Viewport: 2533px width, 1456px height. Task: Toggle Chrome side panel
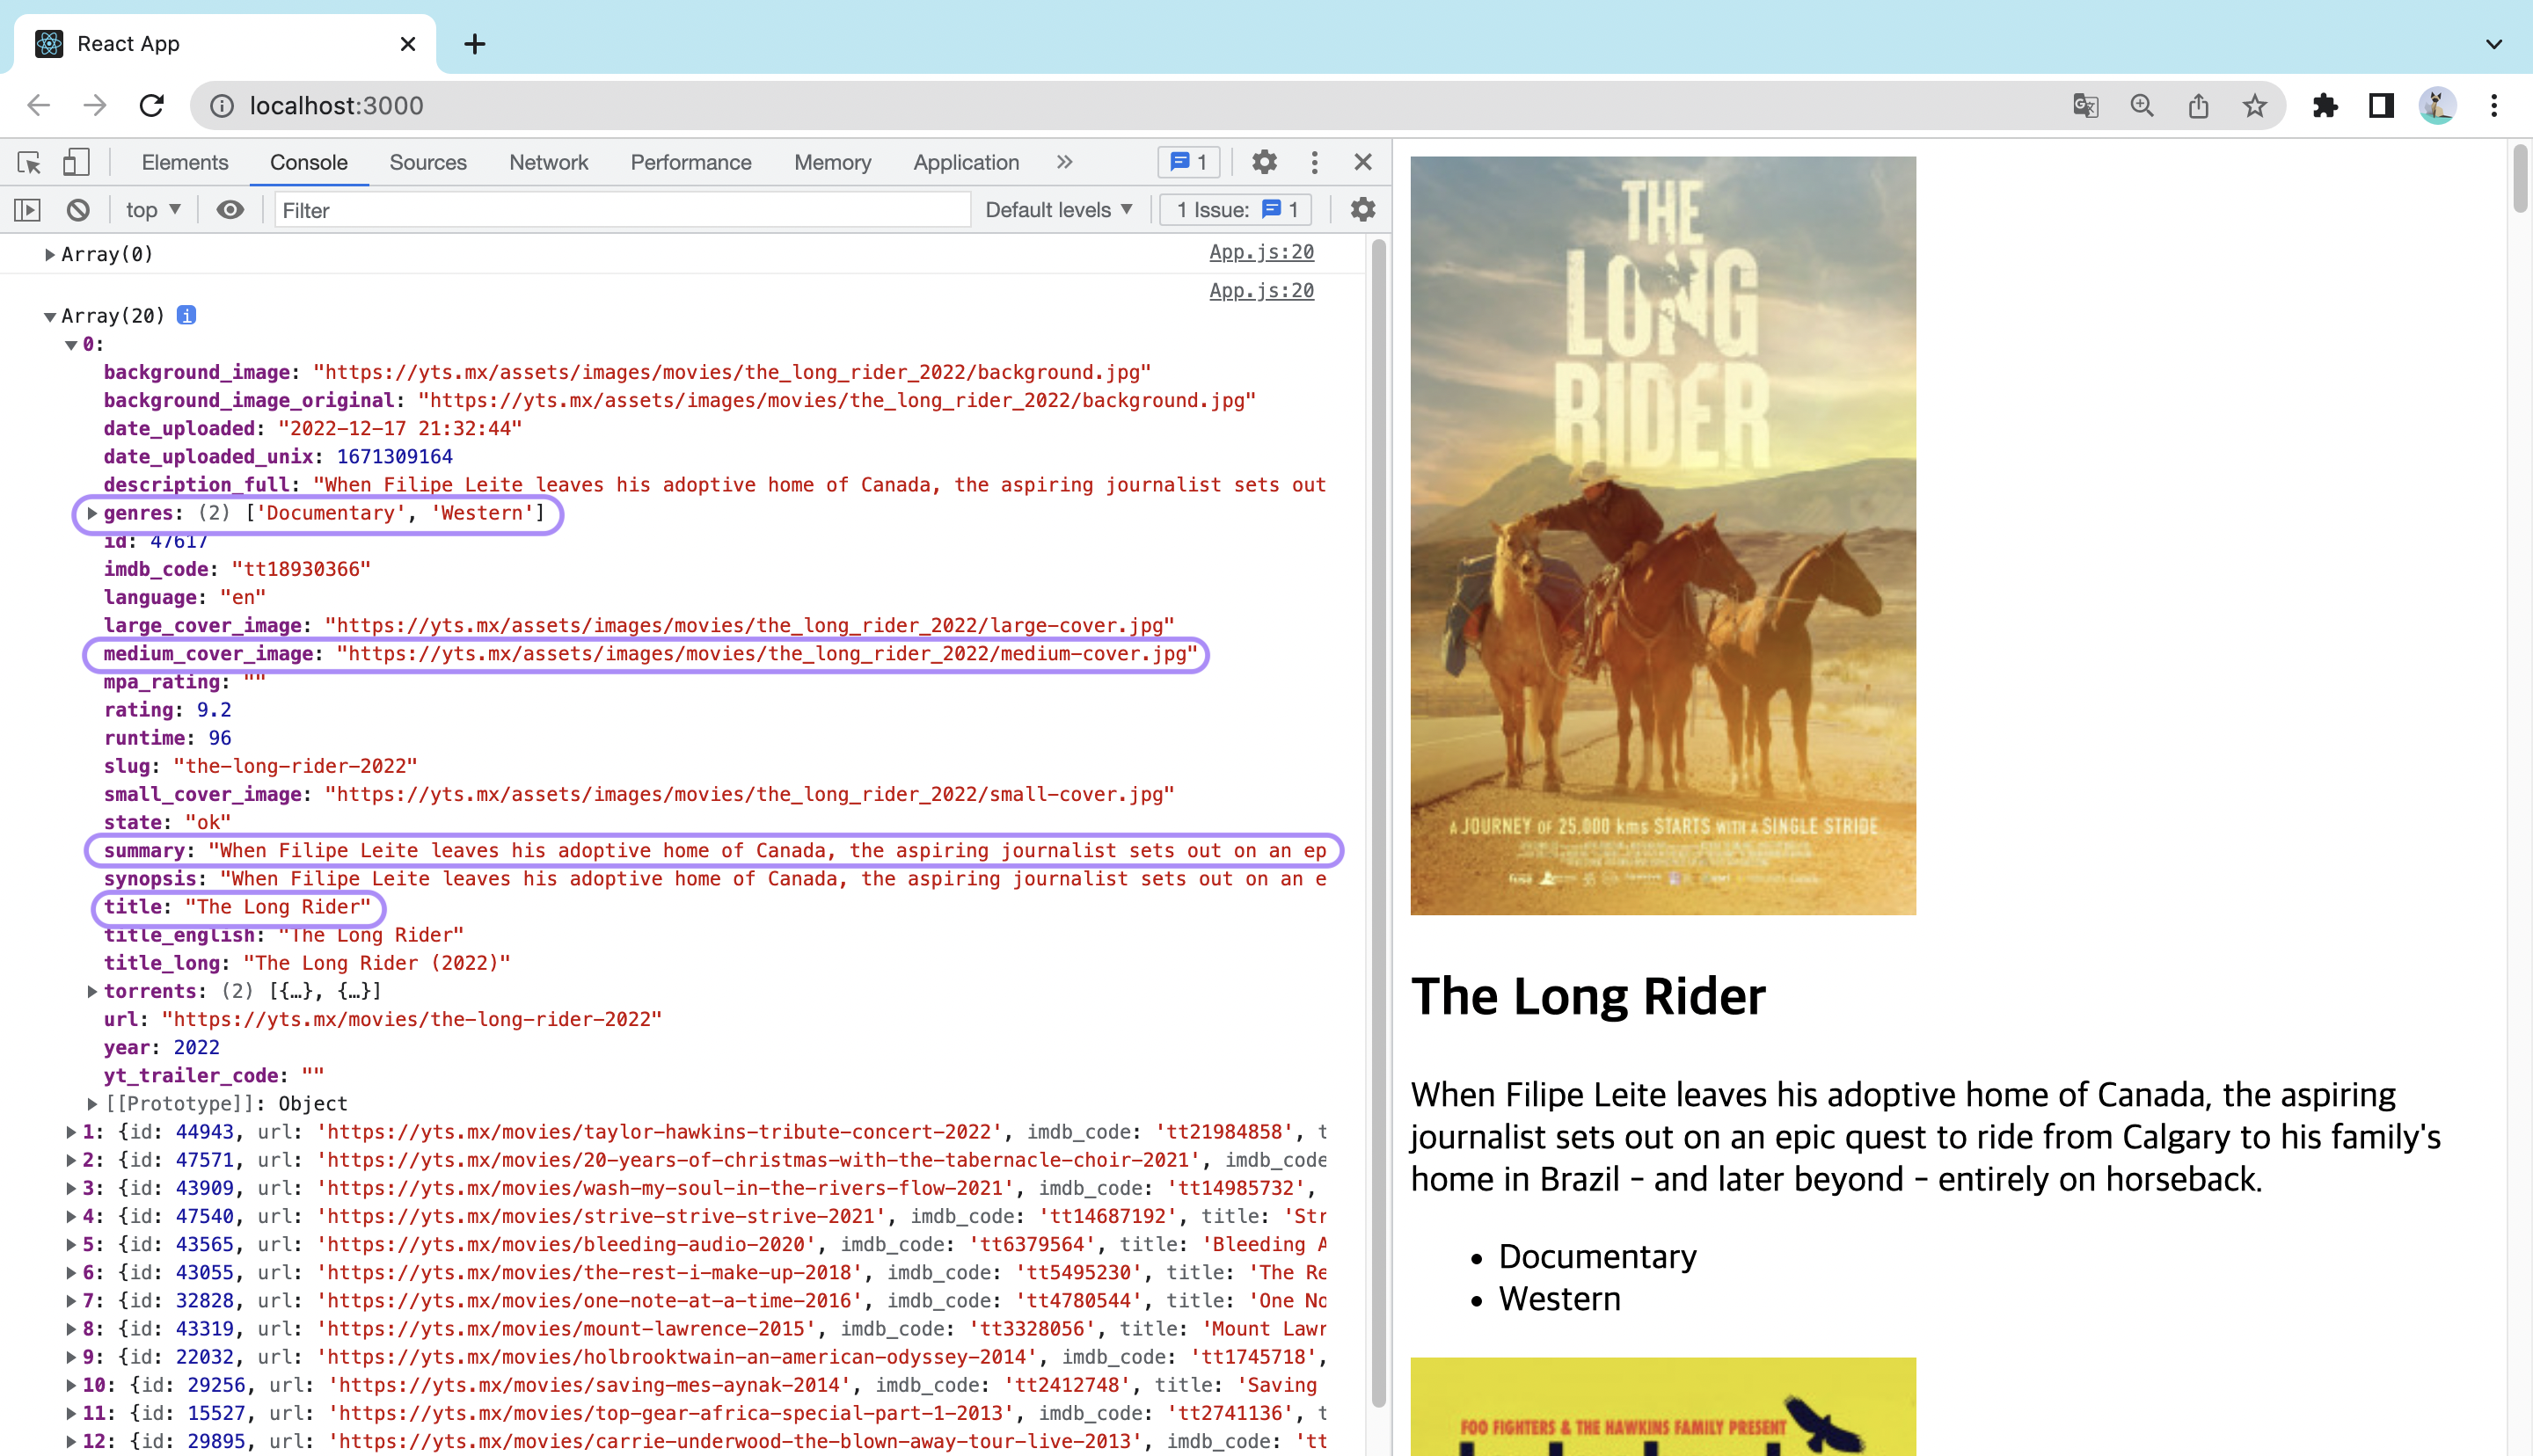click(2381, 105)
